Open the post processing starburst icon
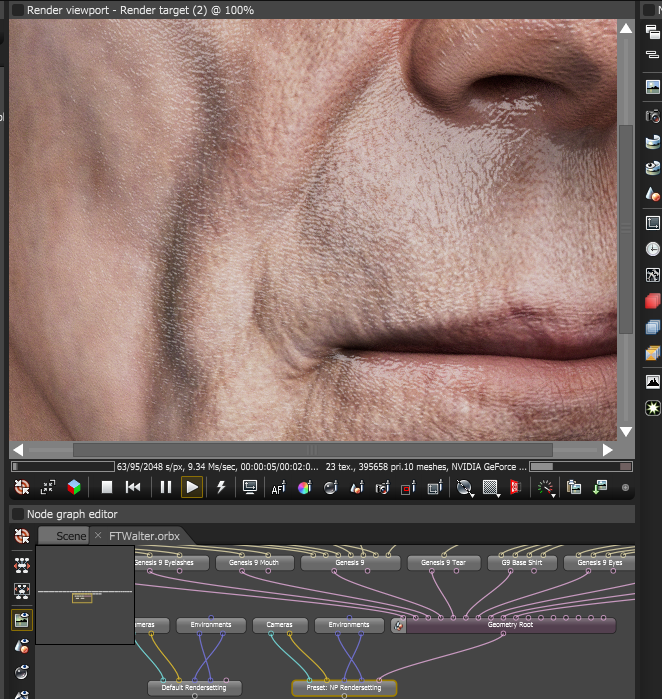The image size is (662, 699). click(653, 408)
